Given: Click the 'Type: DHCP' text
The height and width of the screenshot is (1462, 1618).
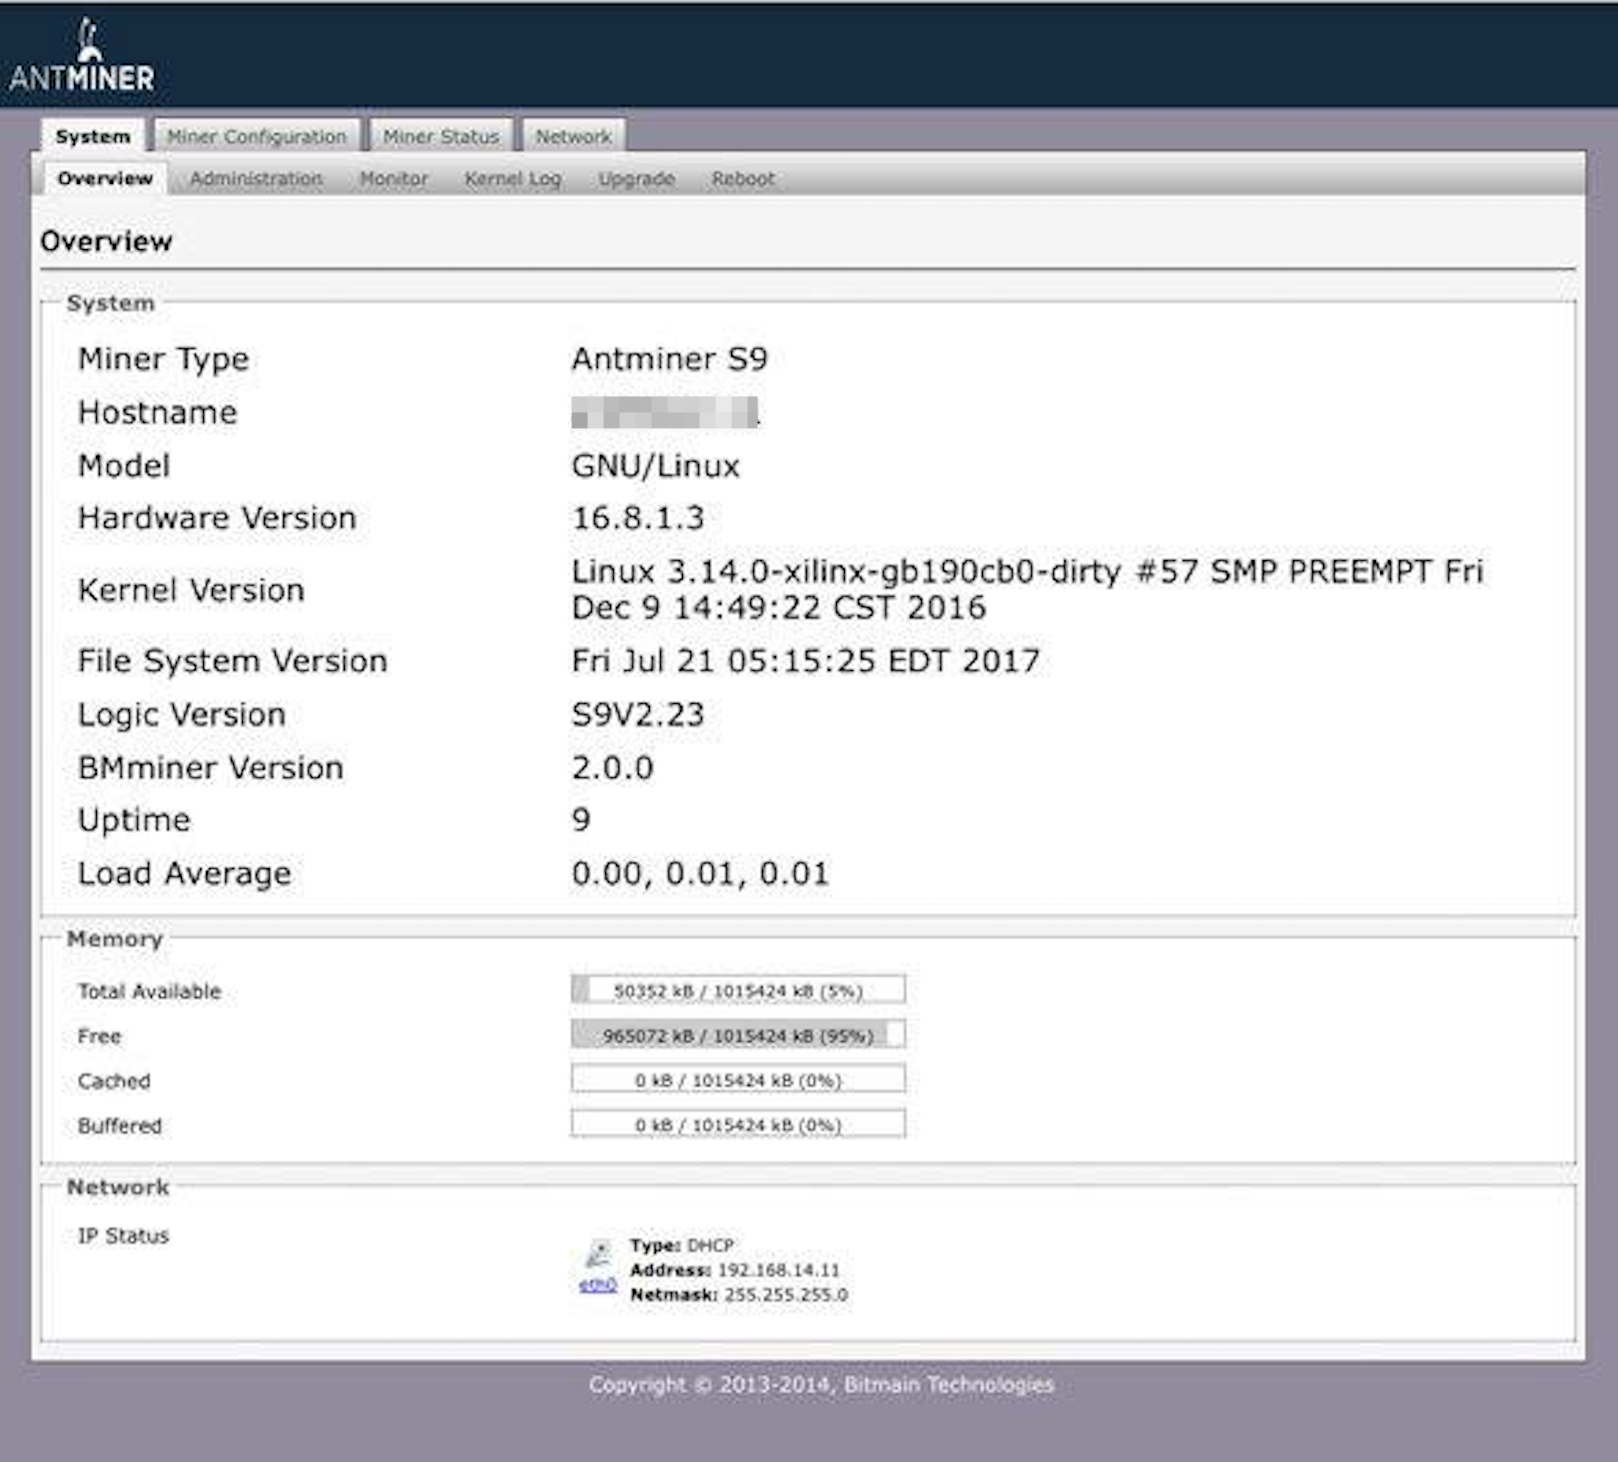Looking at the screenshot, I should click(681, 1245).
